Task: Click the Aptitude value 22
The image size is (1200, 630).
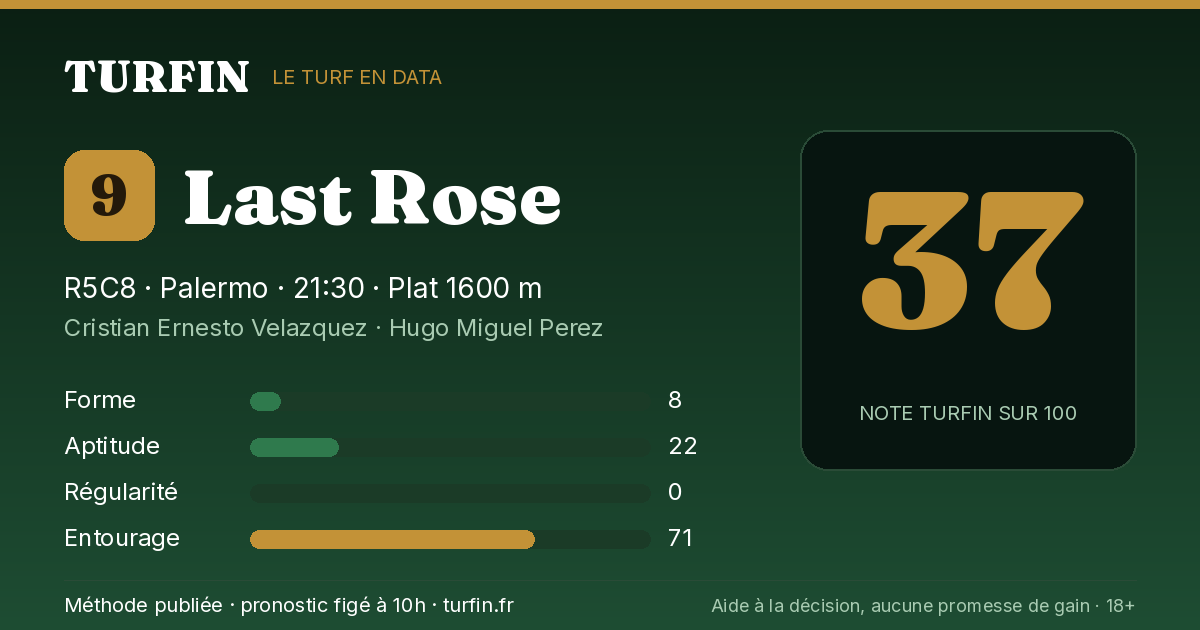Action: point(683,446)
